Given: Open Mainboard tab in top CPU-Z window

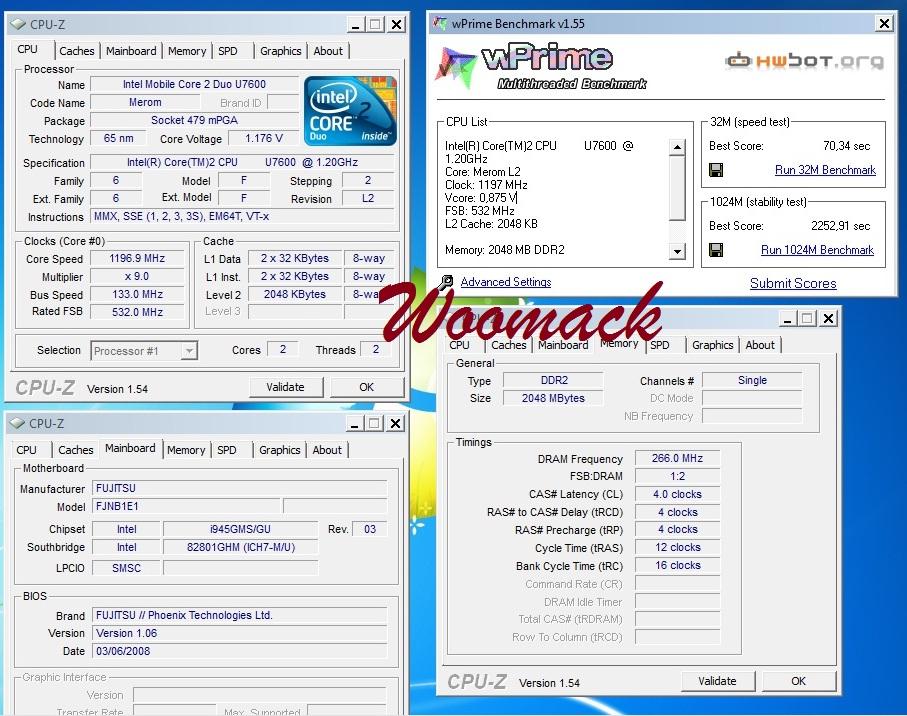Looking at the screenshot, I should point(131,51).
